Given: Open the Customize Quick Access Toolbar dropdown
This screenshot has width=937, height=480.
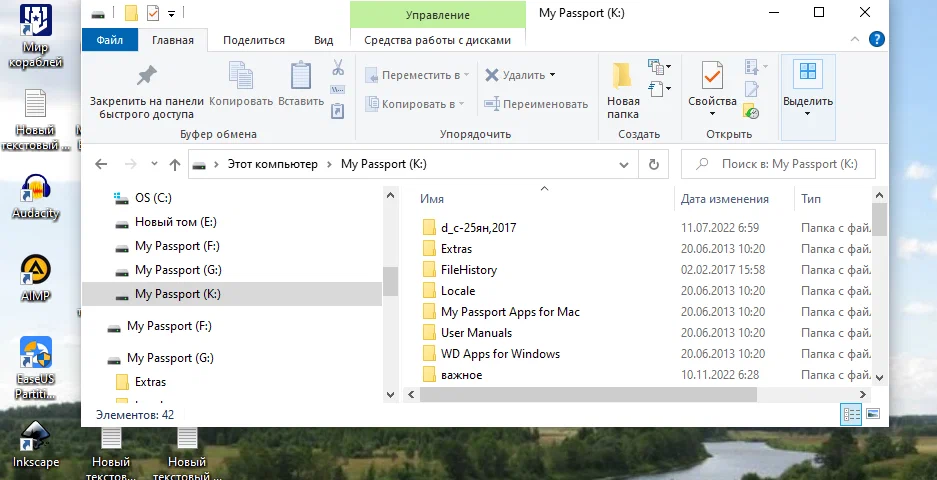Looking at the screenshot, I should [x=172, y=14].
